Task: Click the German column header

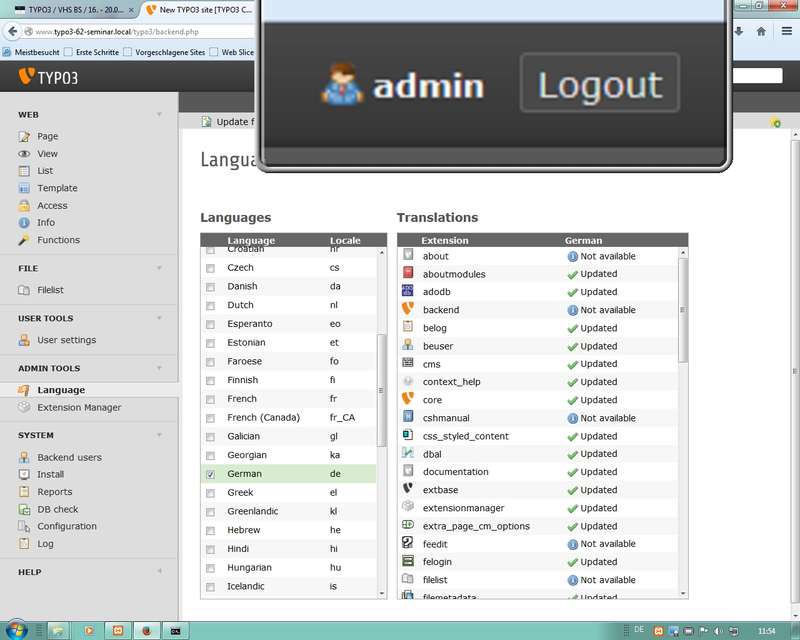Action: 583,240
